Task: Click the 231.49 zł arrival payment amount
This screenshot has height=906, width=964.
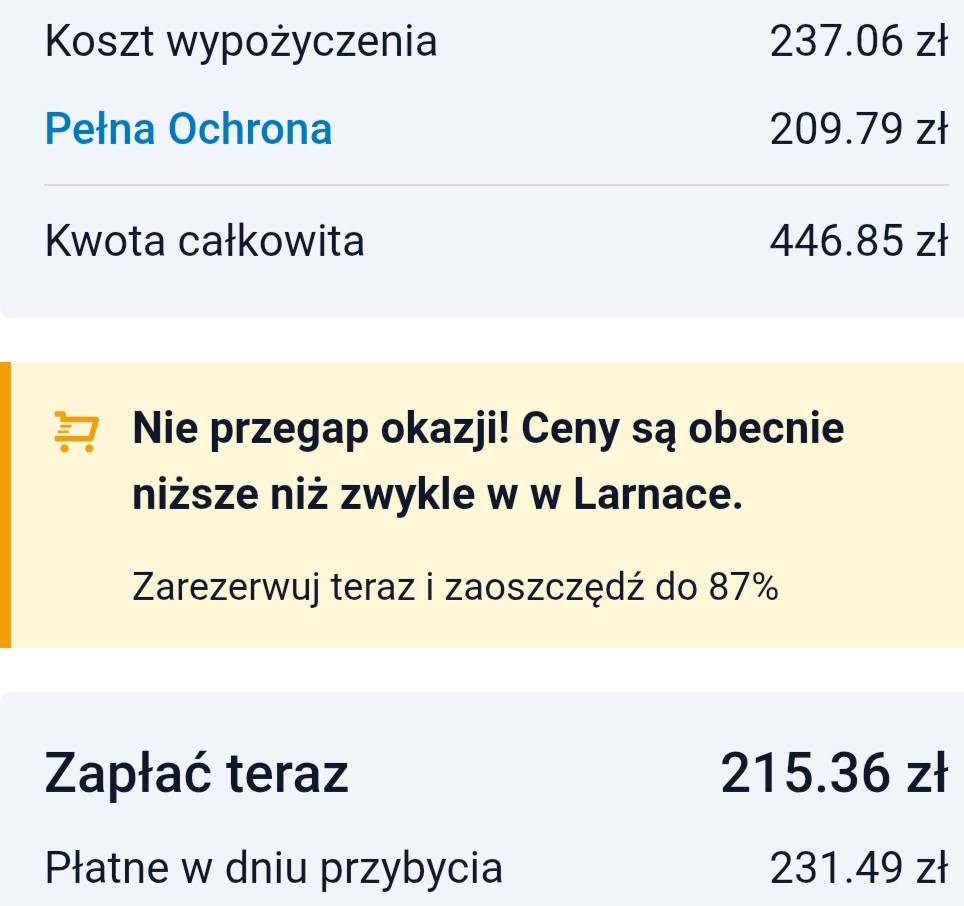Action: [858, 868]
